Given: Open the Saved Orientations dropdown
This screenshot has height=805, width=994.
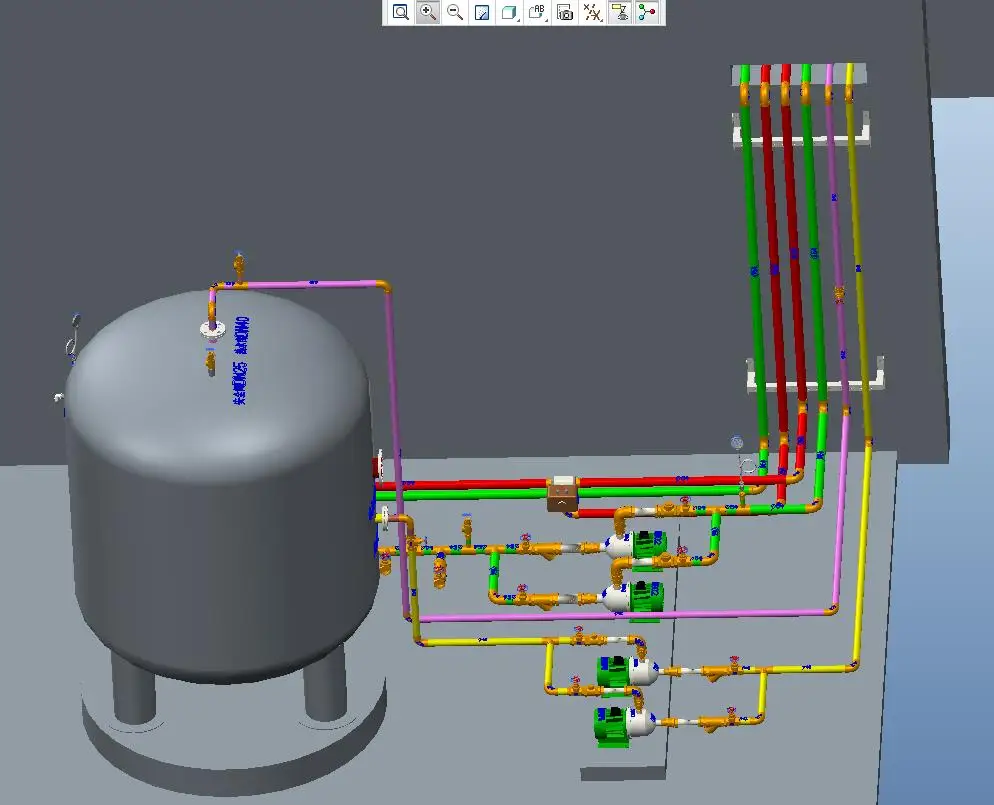Looking at the screenshot, I should [x=537, y=12].
